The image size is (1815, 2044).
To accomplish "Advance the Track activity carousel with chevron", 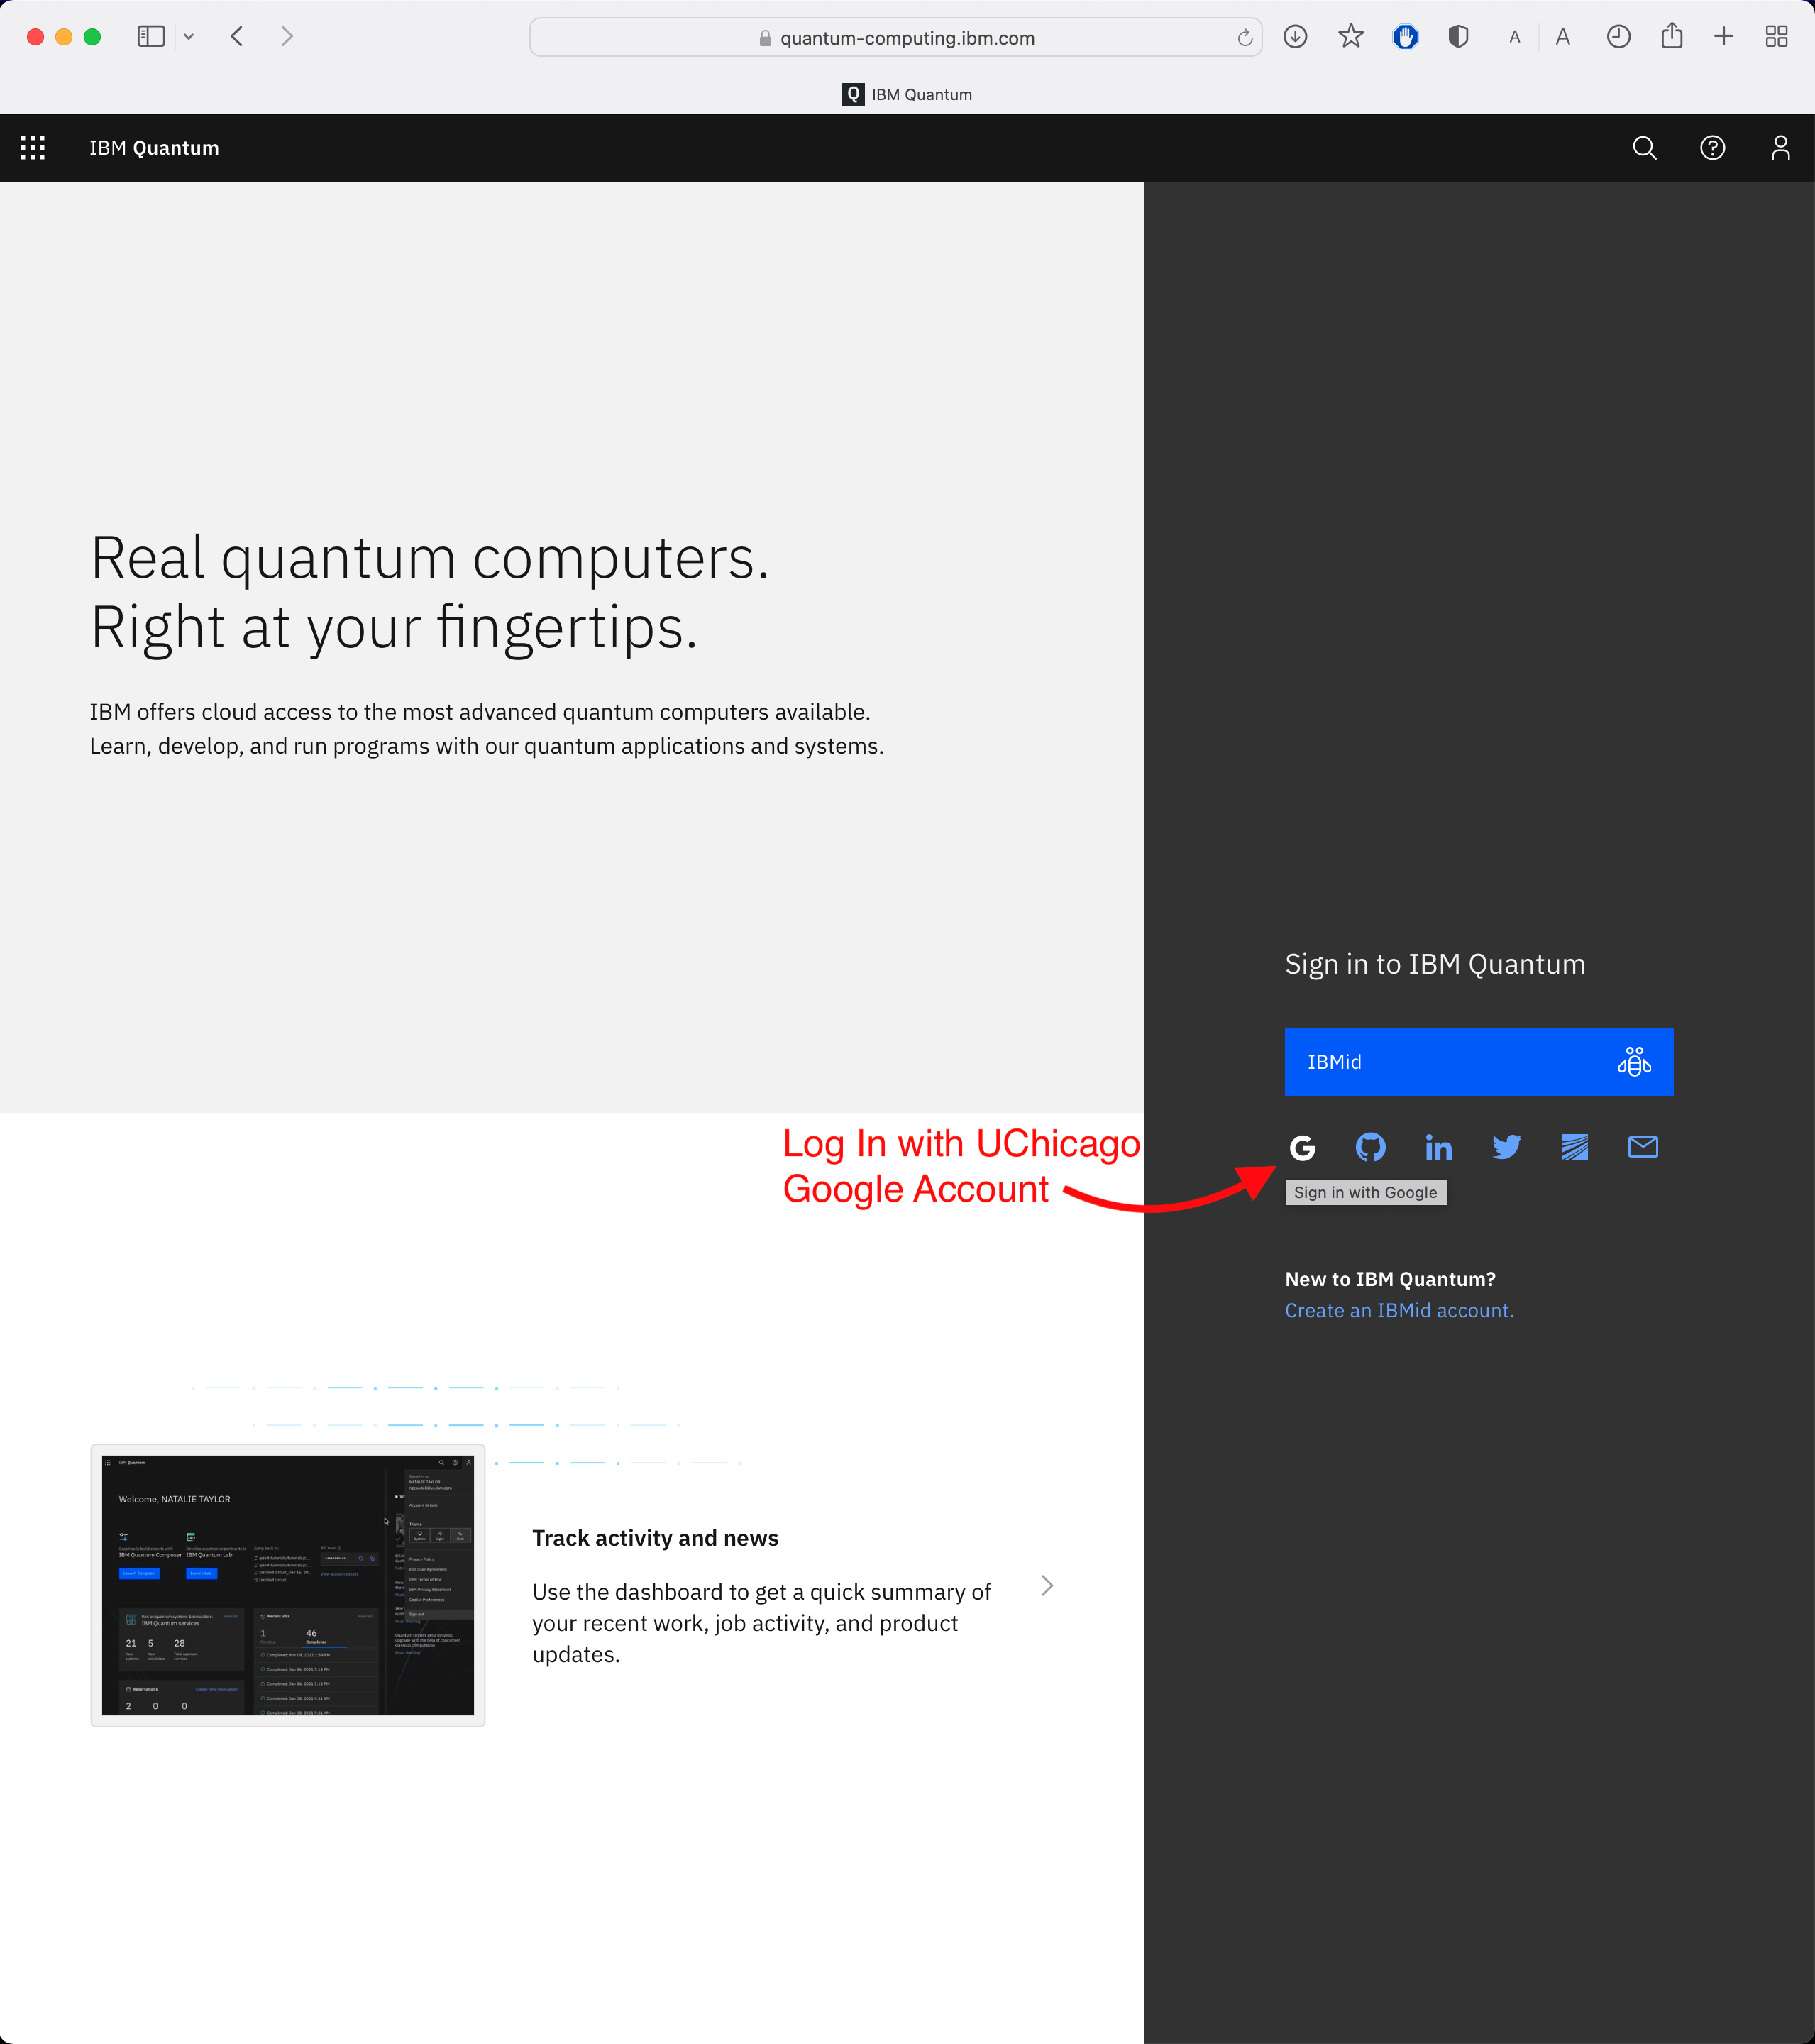I will (x=1047, y=1585).
